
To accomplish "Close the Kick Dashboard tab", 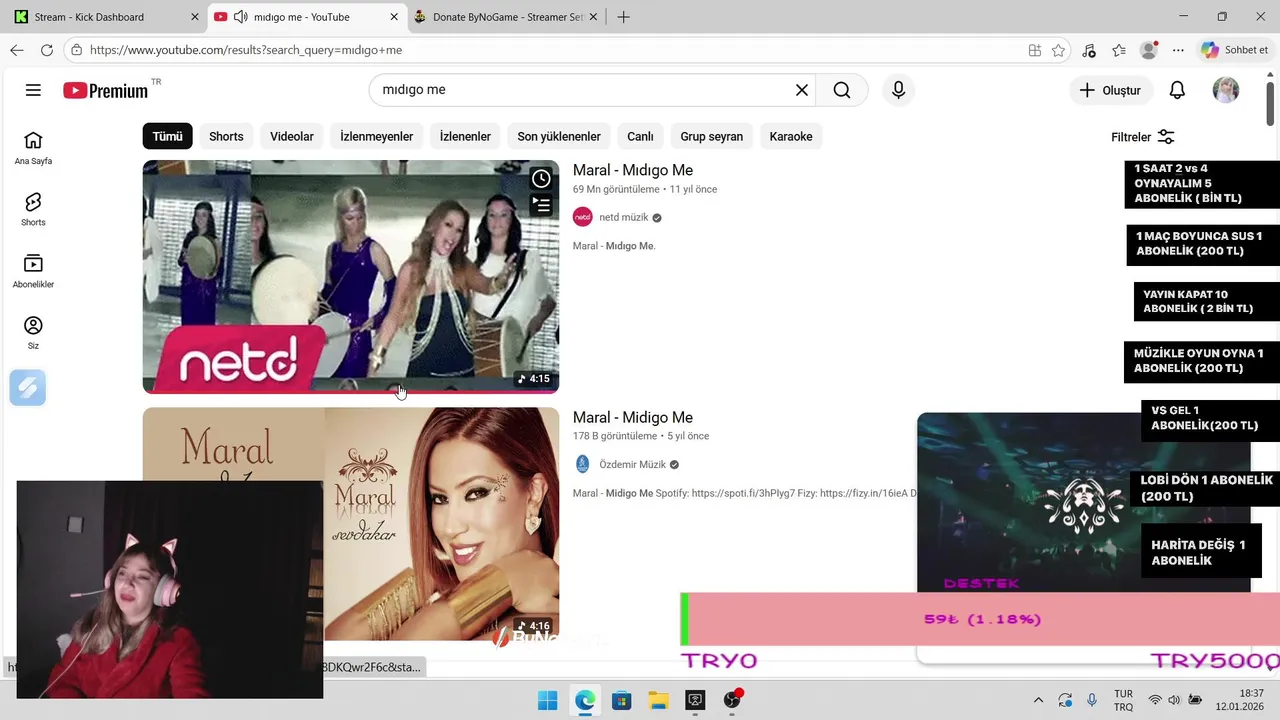I will point(195,17).
